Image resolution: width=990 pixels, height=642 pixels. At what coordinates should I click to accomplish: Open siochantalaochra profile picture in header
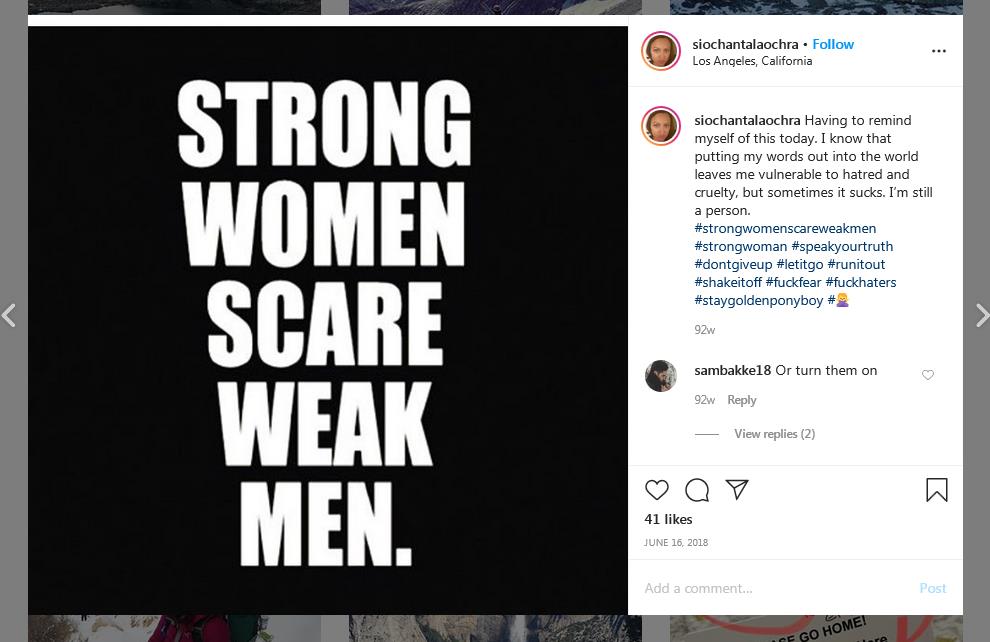(x=661, y=51)
